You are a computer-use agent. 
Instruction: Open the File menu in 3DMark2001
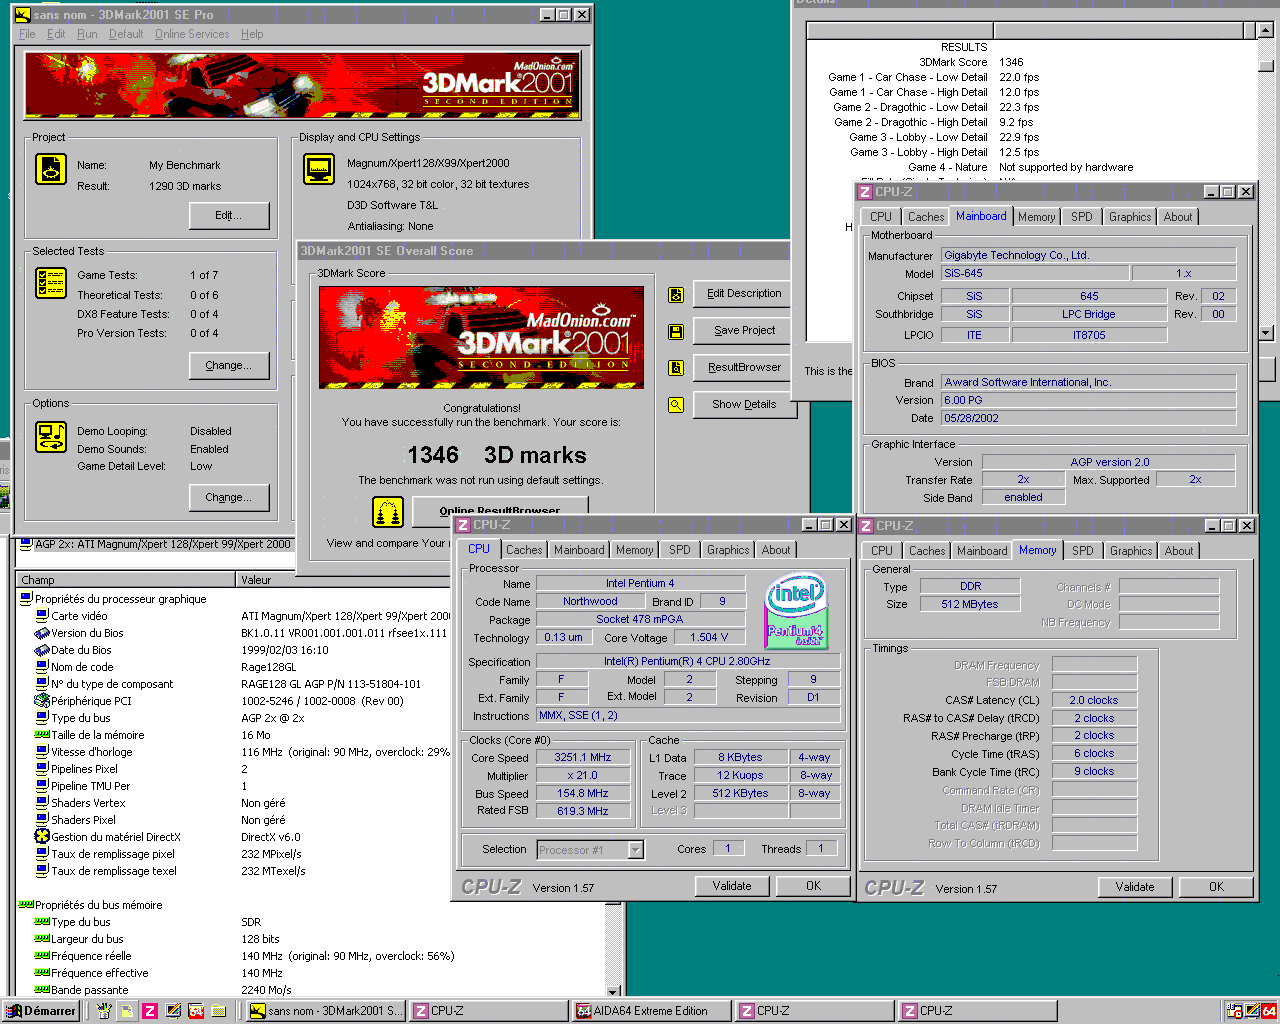click(x=27, y=34)
